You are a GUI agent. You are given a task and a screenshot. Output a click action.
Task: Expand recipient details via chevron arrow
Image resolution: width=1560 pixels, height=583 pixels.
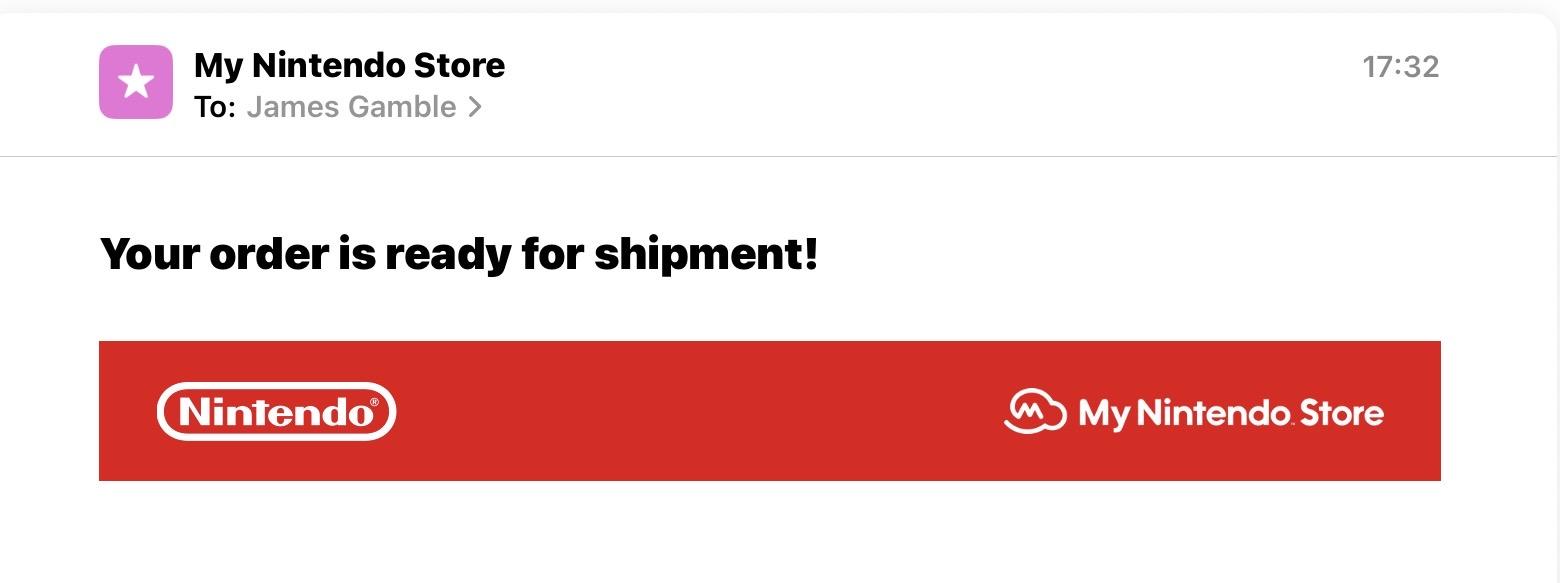point(476,107)
